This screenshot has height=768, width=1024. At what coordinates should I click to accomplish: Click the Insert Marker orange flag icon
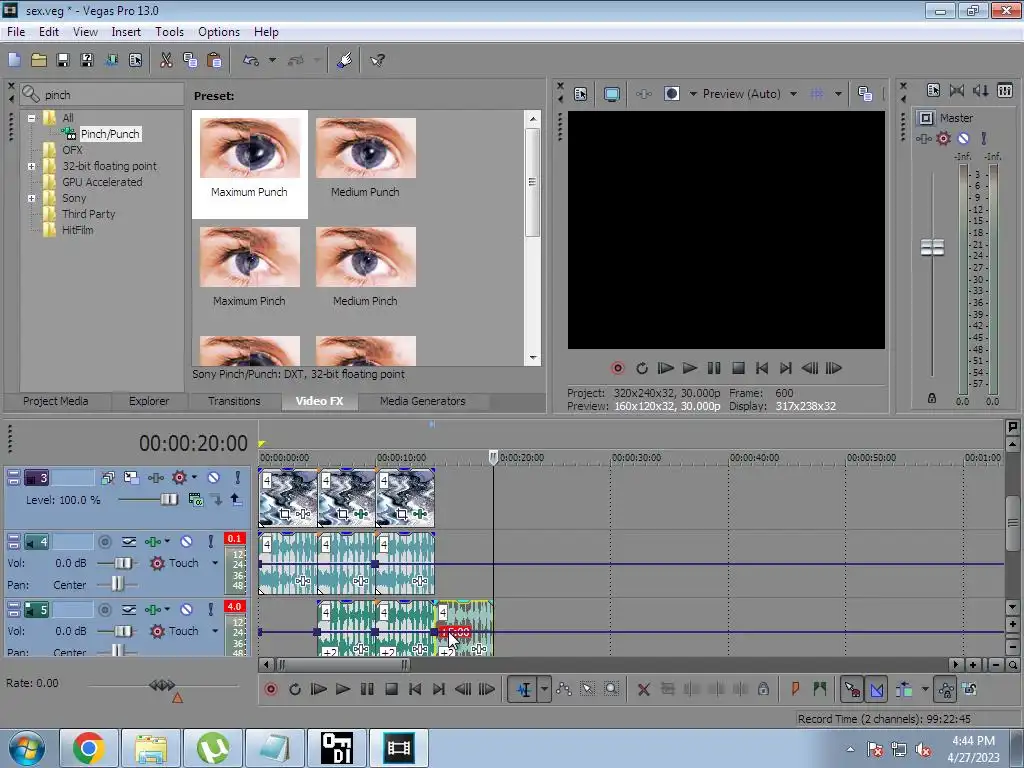tap(795, 689)
